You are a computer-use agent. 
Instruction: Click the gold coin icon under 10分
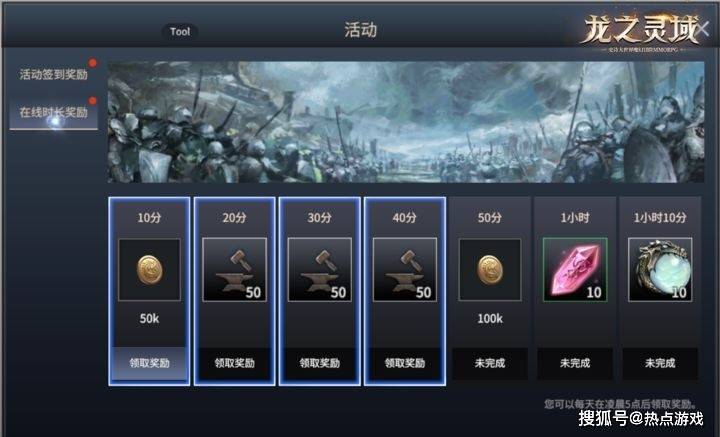[x=149, y=269]
